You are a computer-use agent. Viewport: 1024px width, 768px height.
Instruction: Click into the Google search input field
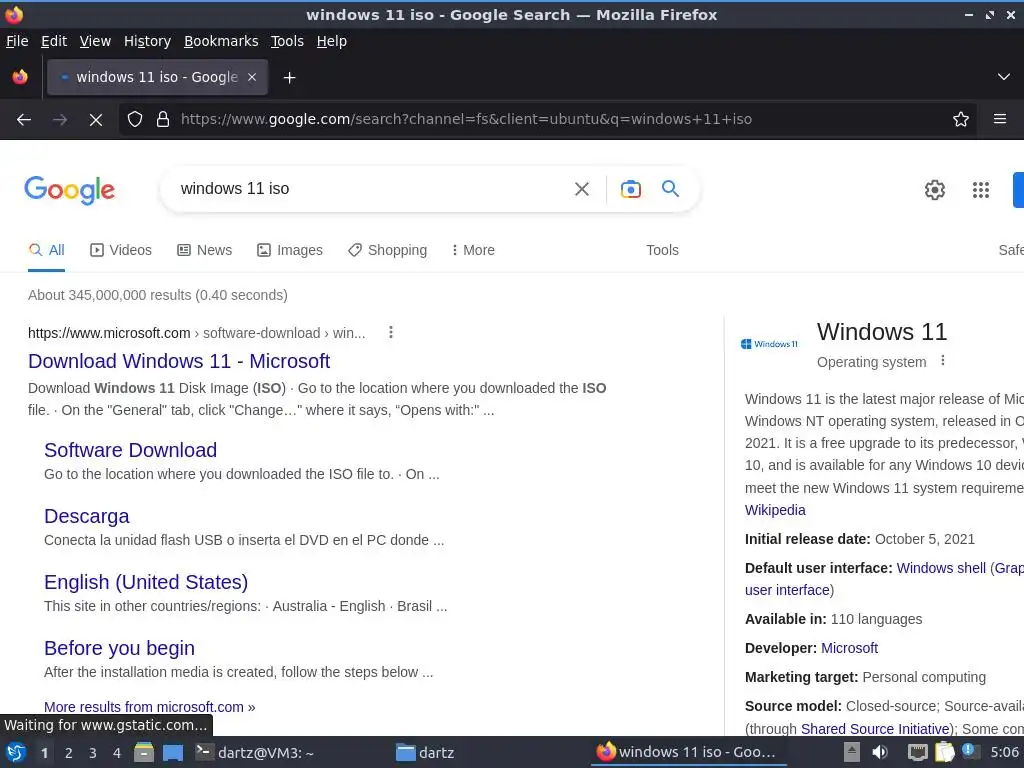[x=371, y=189]
